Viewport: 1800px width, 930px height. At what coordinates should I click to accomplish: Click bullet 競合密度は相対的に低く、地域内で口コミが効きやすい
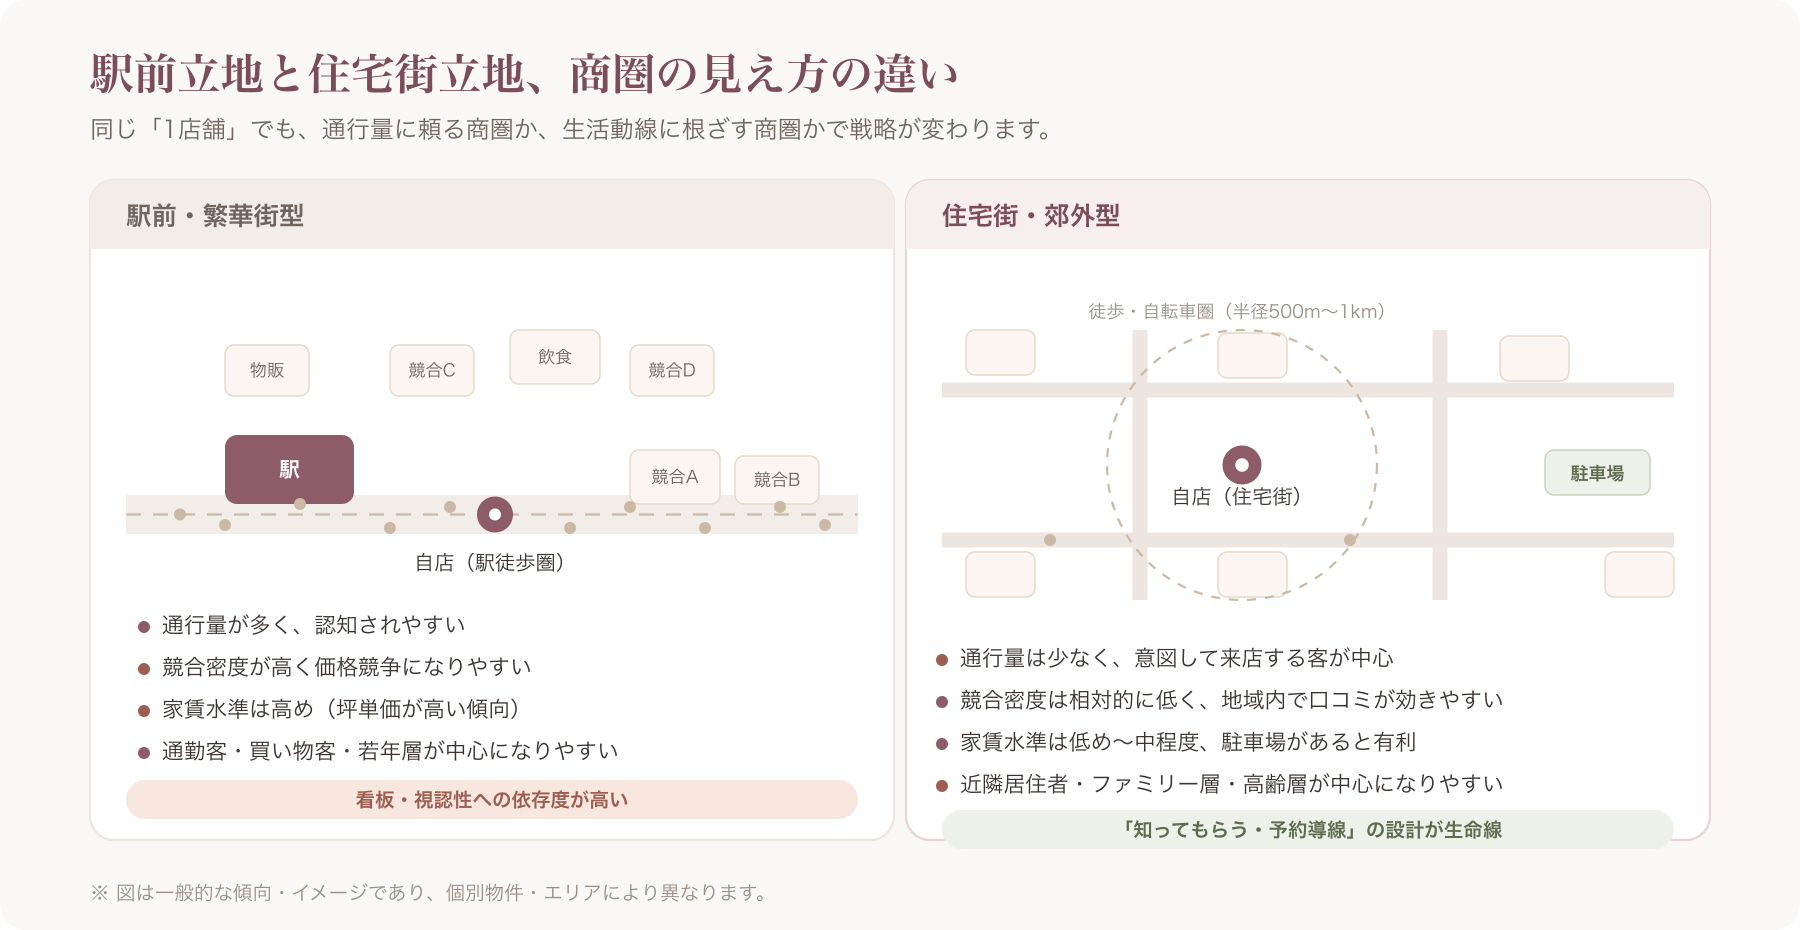pyautogui.click(x=1220, y=700)
